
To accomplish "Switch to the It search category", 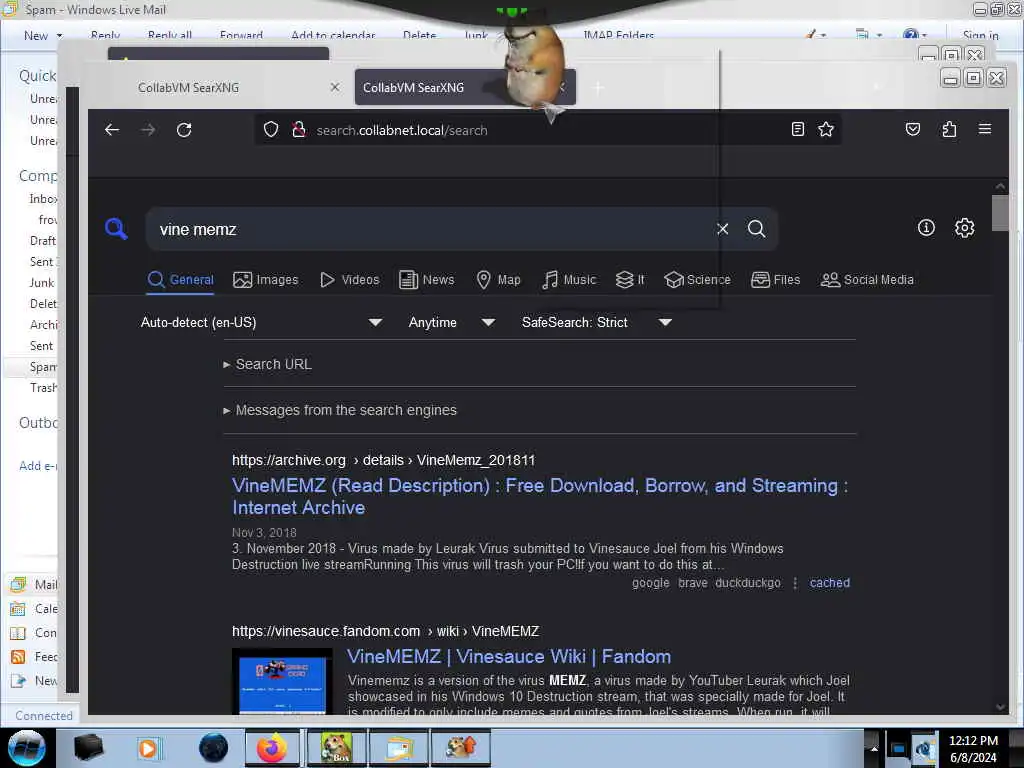I will point(630,280).
